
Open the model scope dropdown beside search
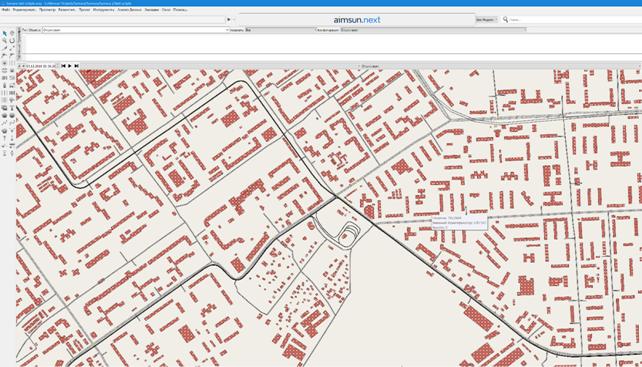click(487, 19)
